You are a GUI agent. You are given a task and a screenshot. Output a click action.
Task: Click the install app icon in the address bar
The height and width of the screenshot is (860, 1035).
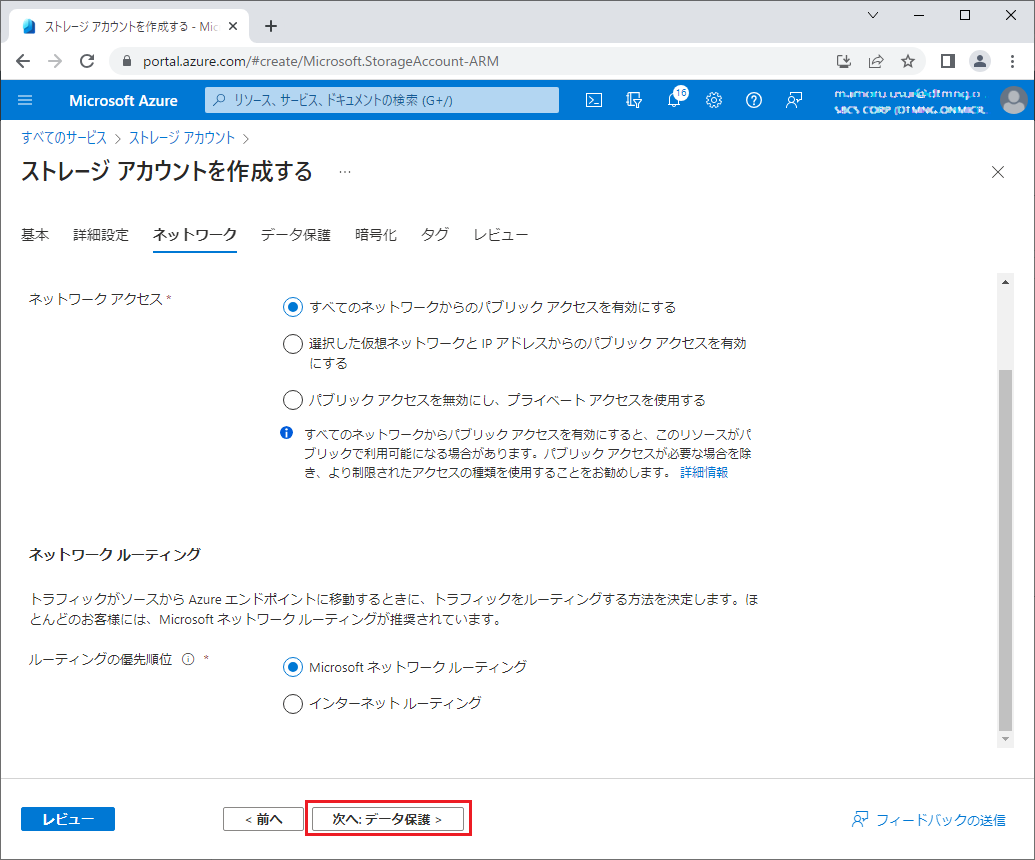tap(844, 61)
